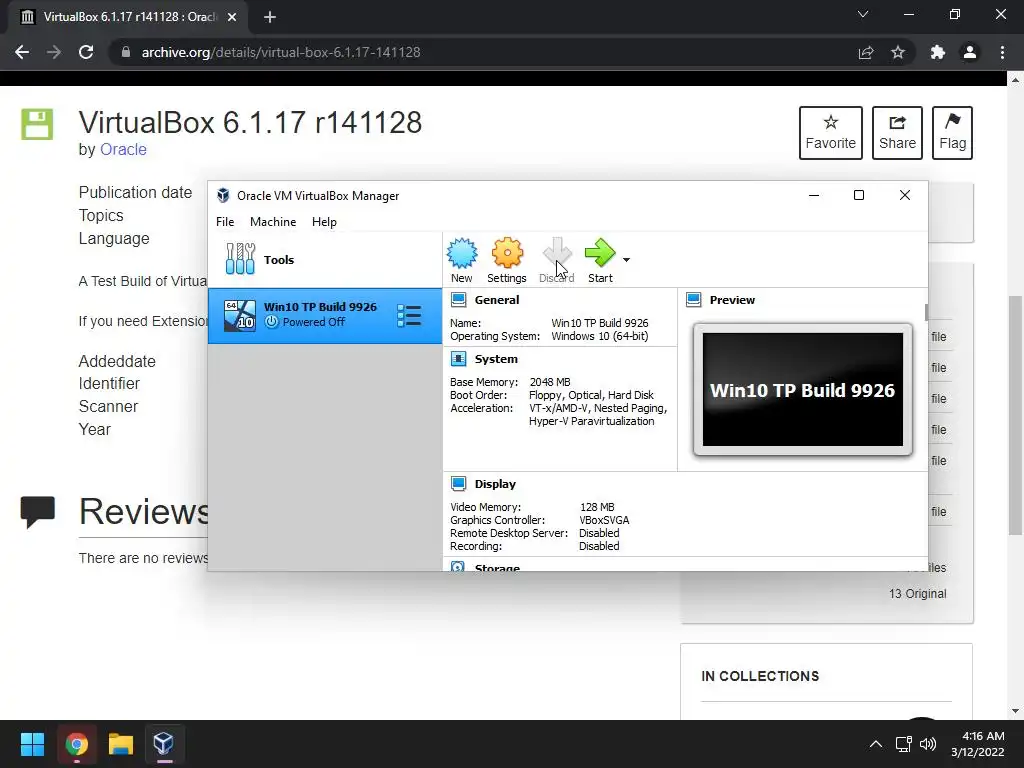
Task: Click the Win10 TP Build 9926 preview thumbnail
Action: (x=803, y=389)
